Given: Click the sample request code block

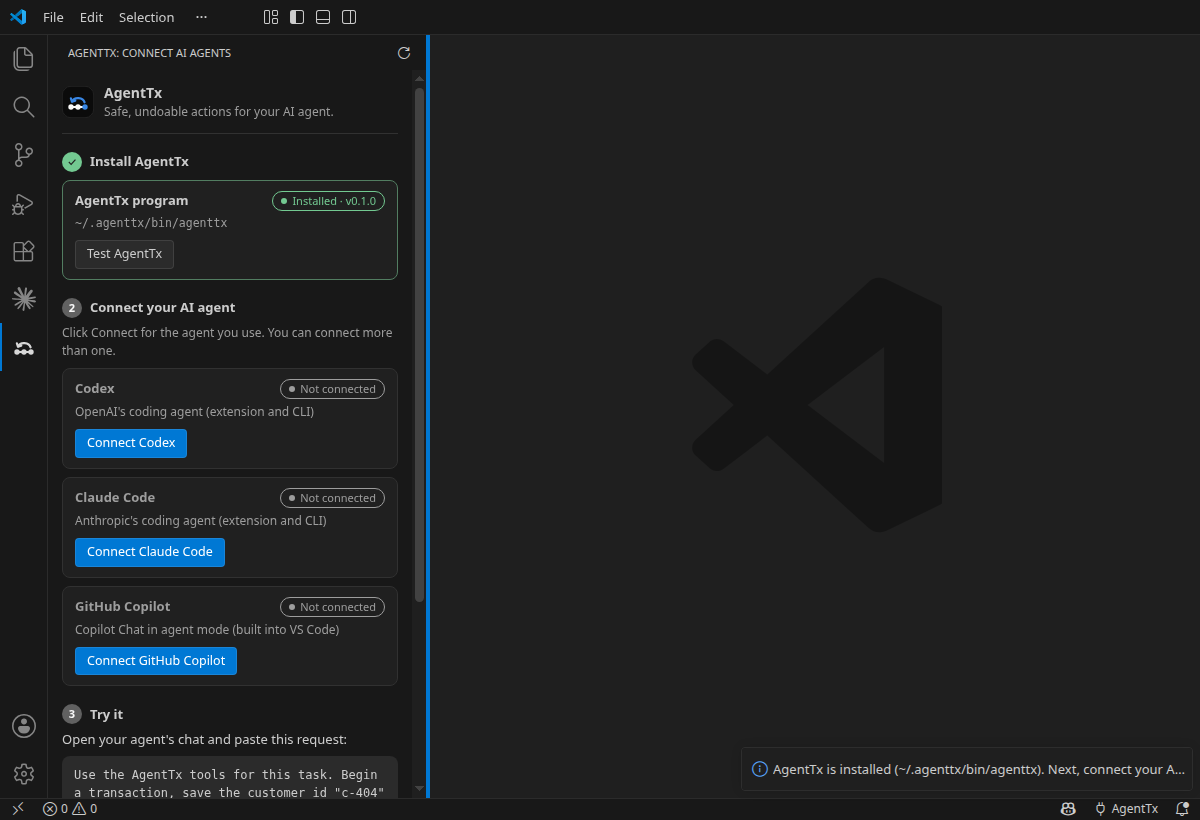Looking at the screenshot, I should point(230,777).
